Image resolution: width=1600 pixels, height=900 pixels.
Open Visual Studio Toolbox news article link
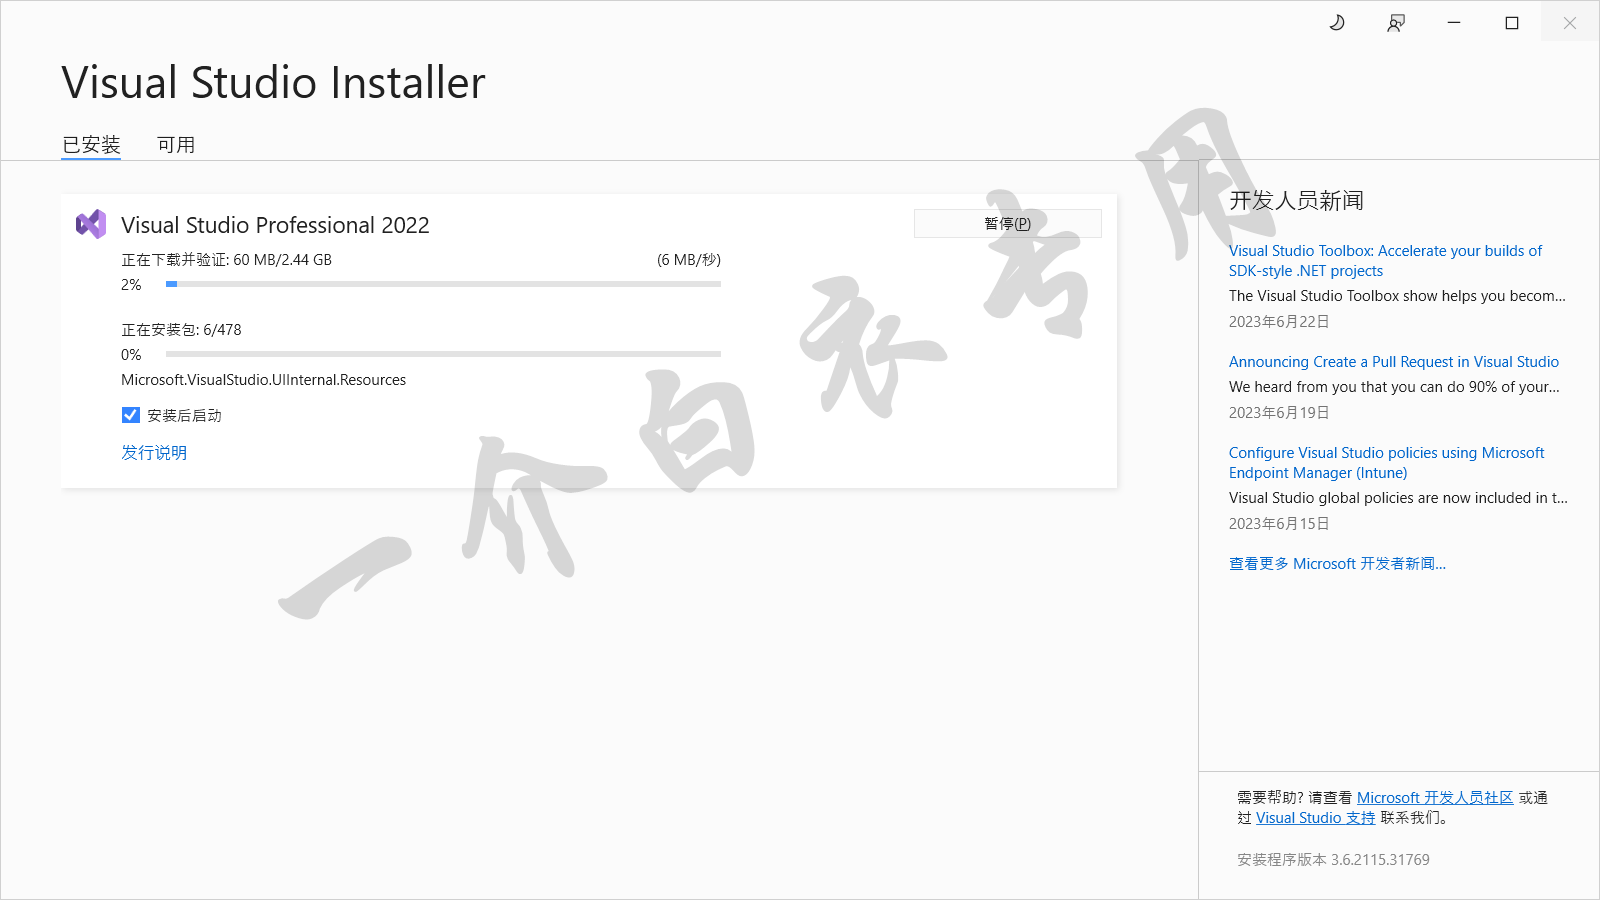point(1385,261)
